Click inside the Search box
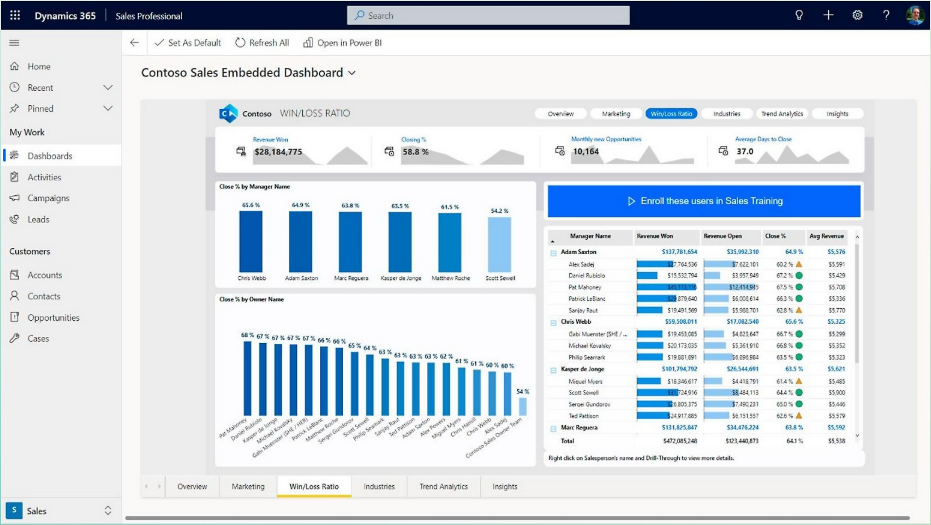931x525 pixels. tap(488, 15)
